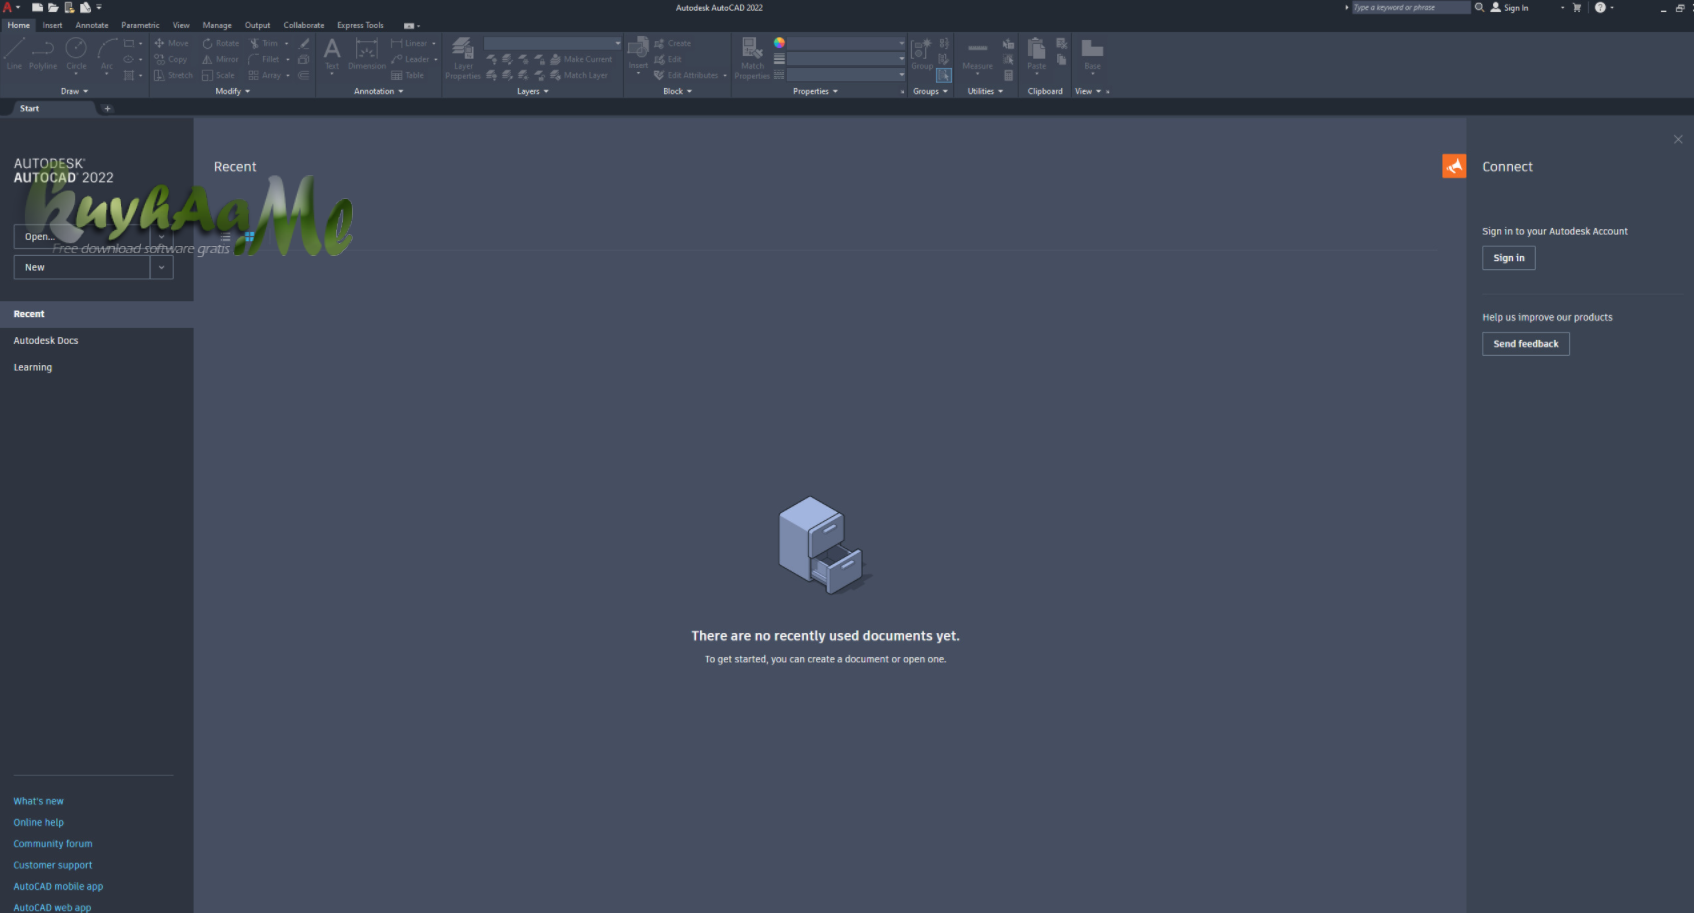Click the Open... button
The height and width of the screenshot is (913, 1694).
pos(82,237)
